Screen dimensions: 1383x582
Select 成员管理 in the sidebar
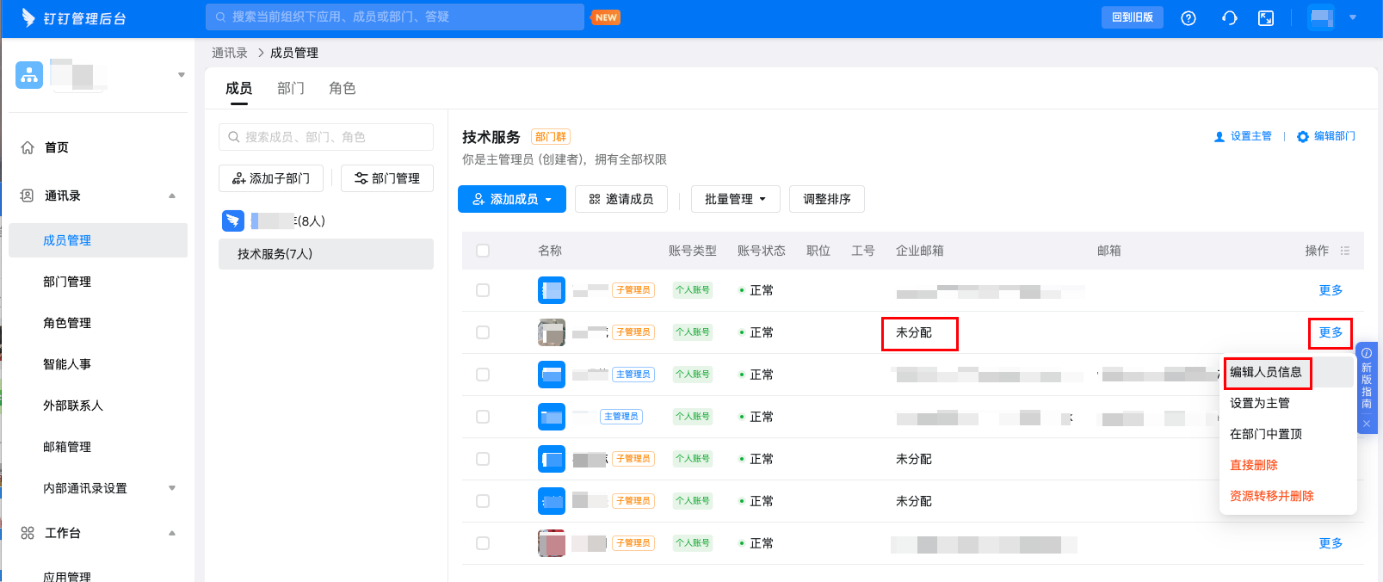coord(98,240)
